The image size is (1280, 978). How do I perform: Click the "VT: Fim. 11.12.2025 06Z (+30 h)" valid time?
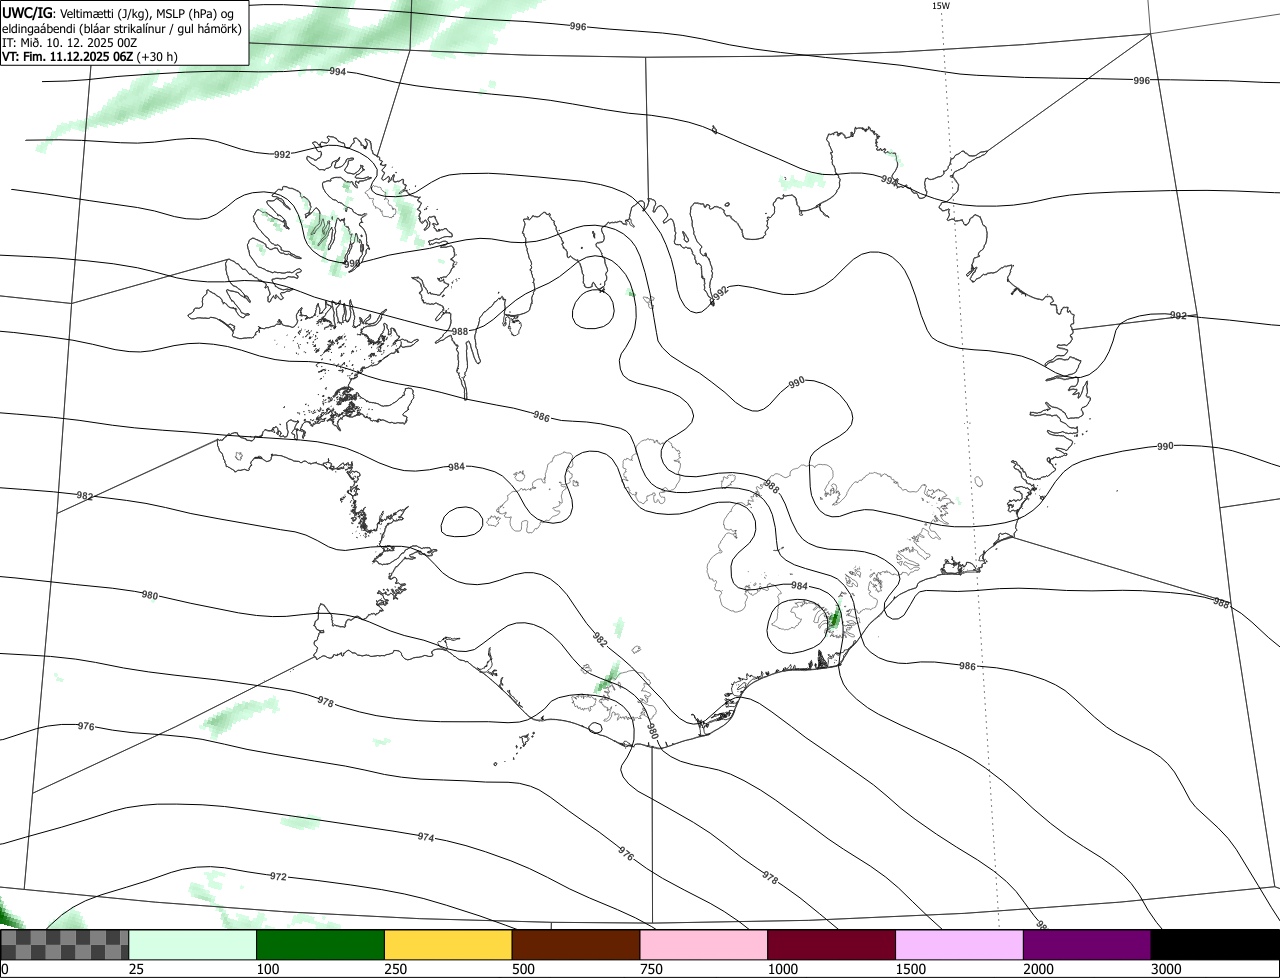90,56
